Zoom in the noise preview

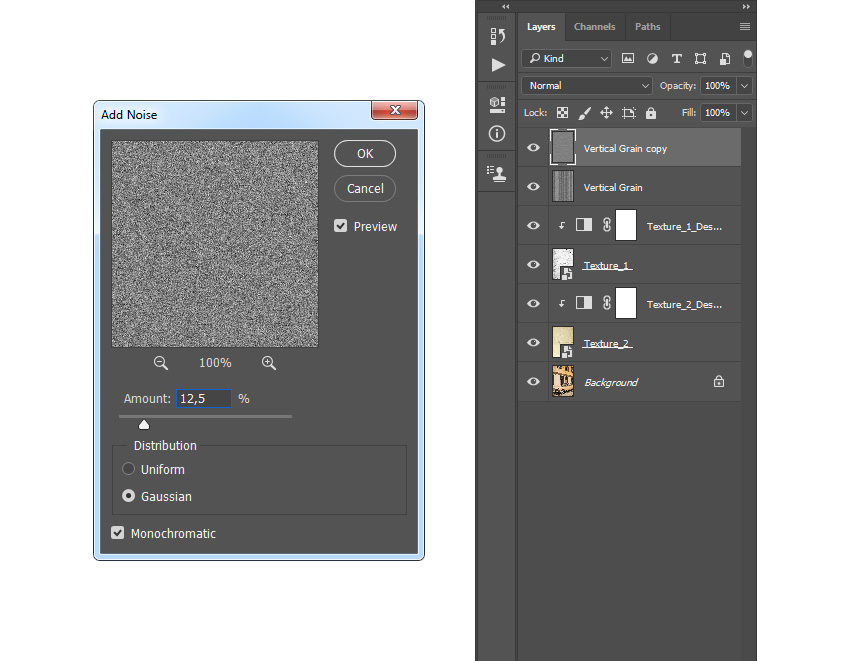click(269, 363)
